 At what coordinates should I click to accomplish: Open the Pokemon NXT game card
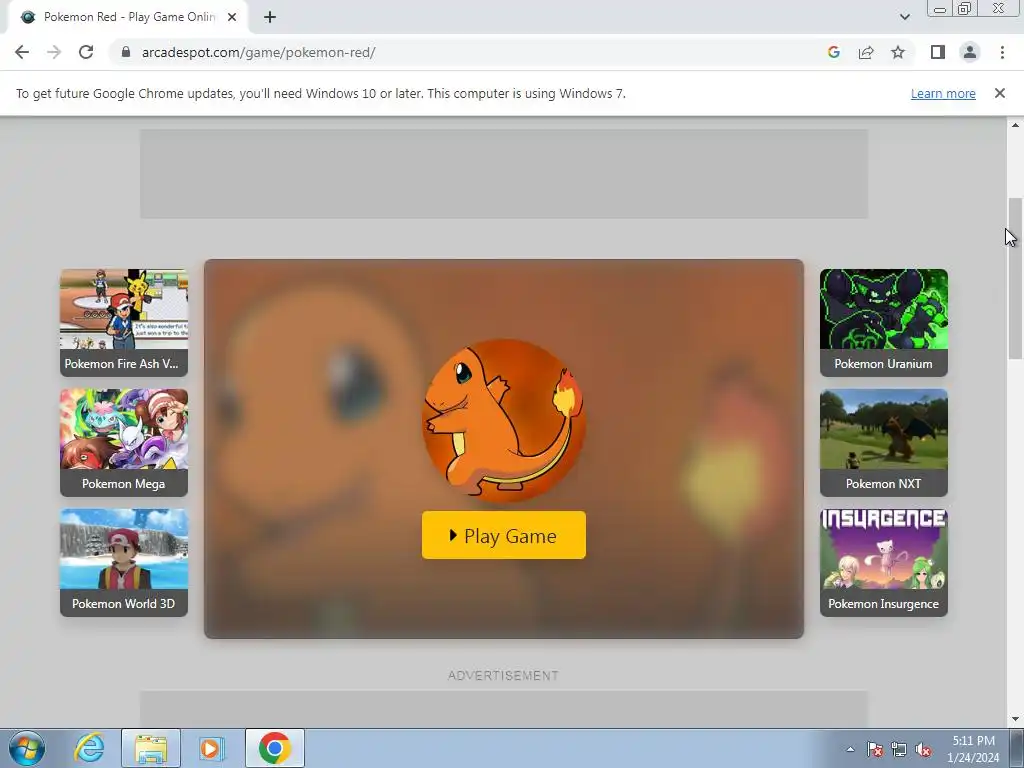coord(884,443)
